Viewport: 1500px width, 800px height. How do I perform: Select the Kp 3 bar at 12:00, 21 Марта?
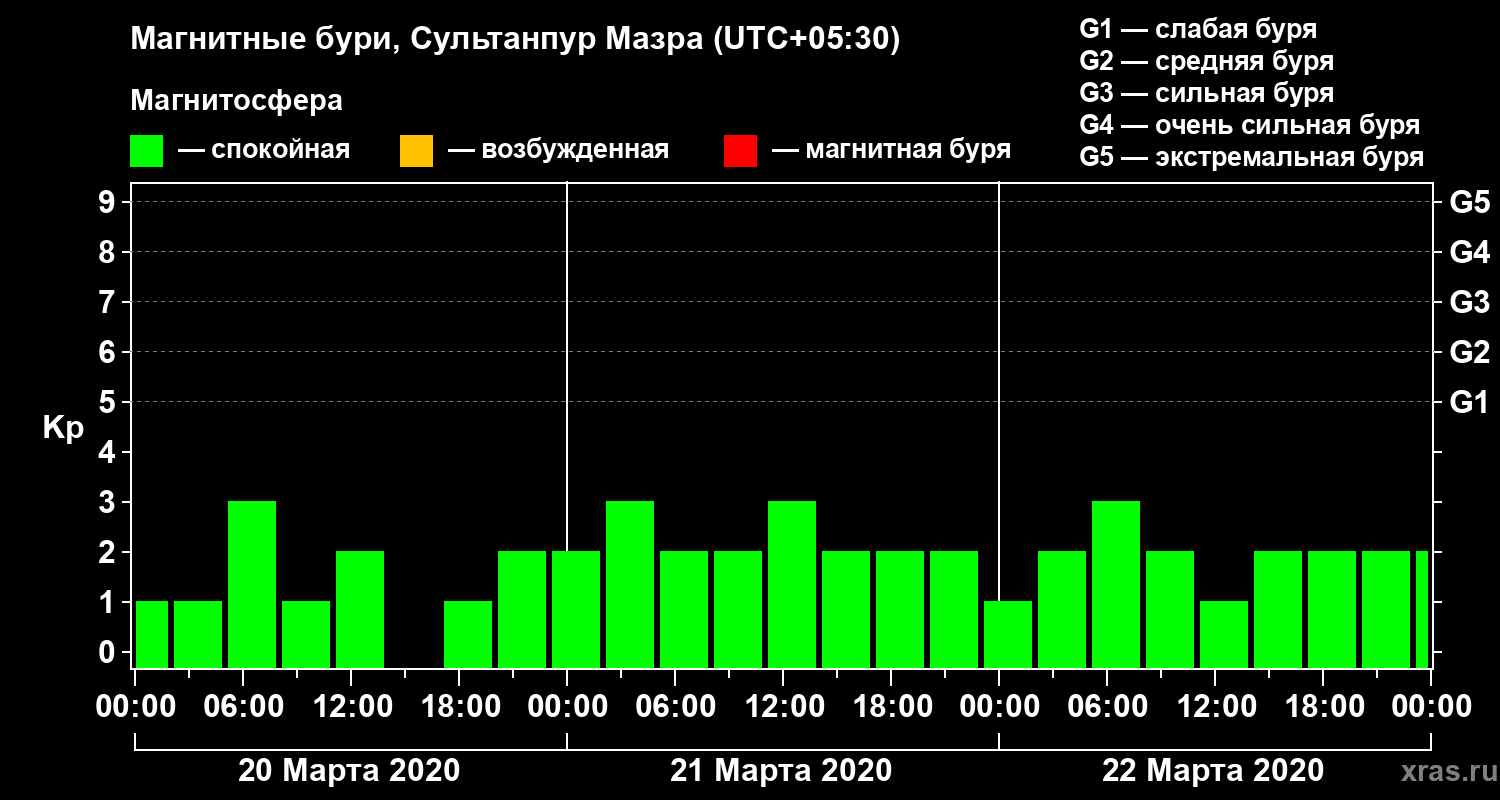(792, 584)
